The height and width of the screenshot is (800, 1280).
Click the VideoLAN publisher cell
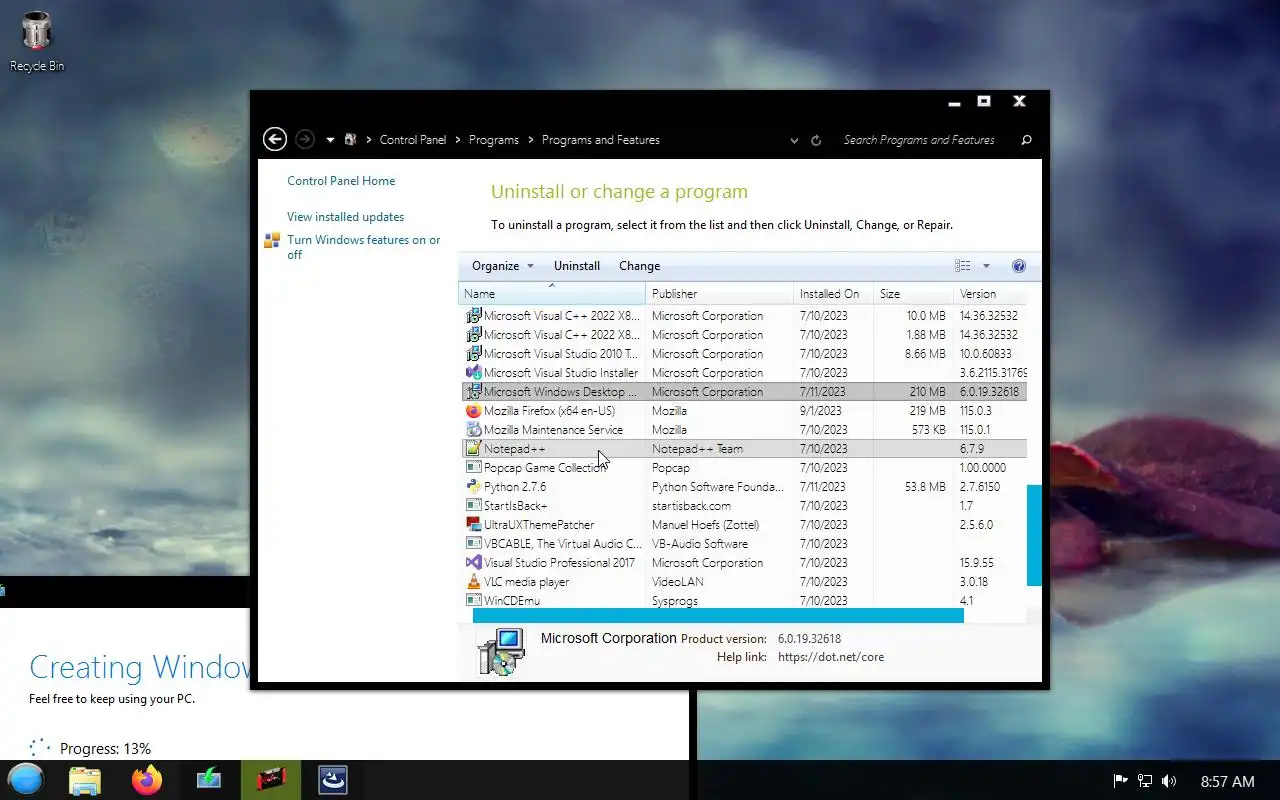pos(678,582)
